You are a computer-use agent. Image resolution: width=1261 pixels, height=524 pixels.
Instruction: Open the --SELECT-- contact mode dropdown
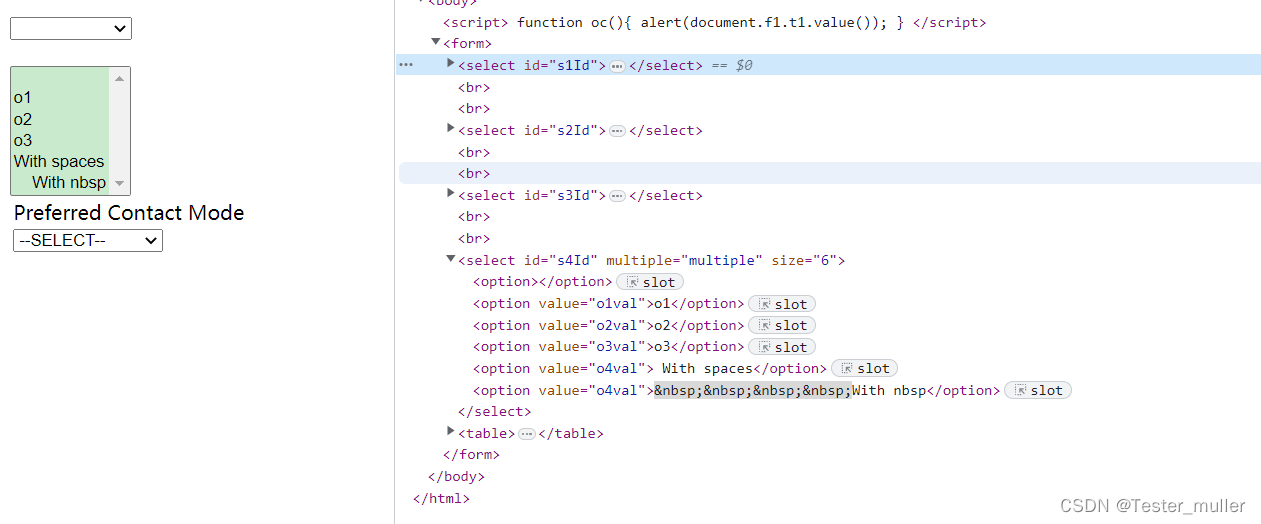tap(88, 240)
